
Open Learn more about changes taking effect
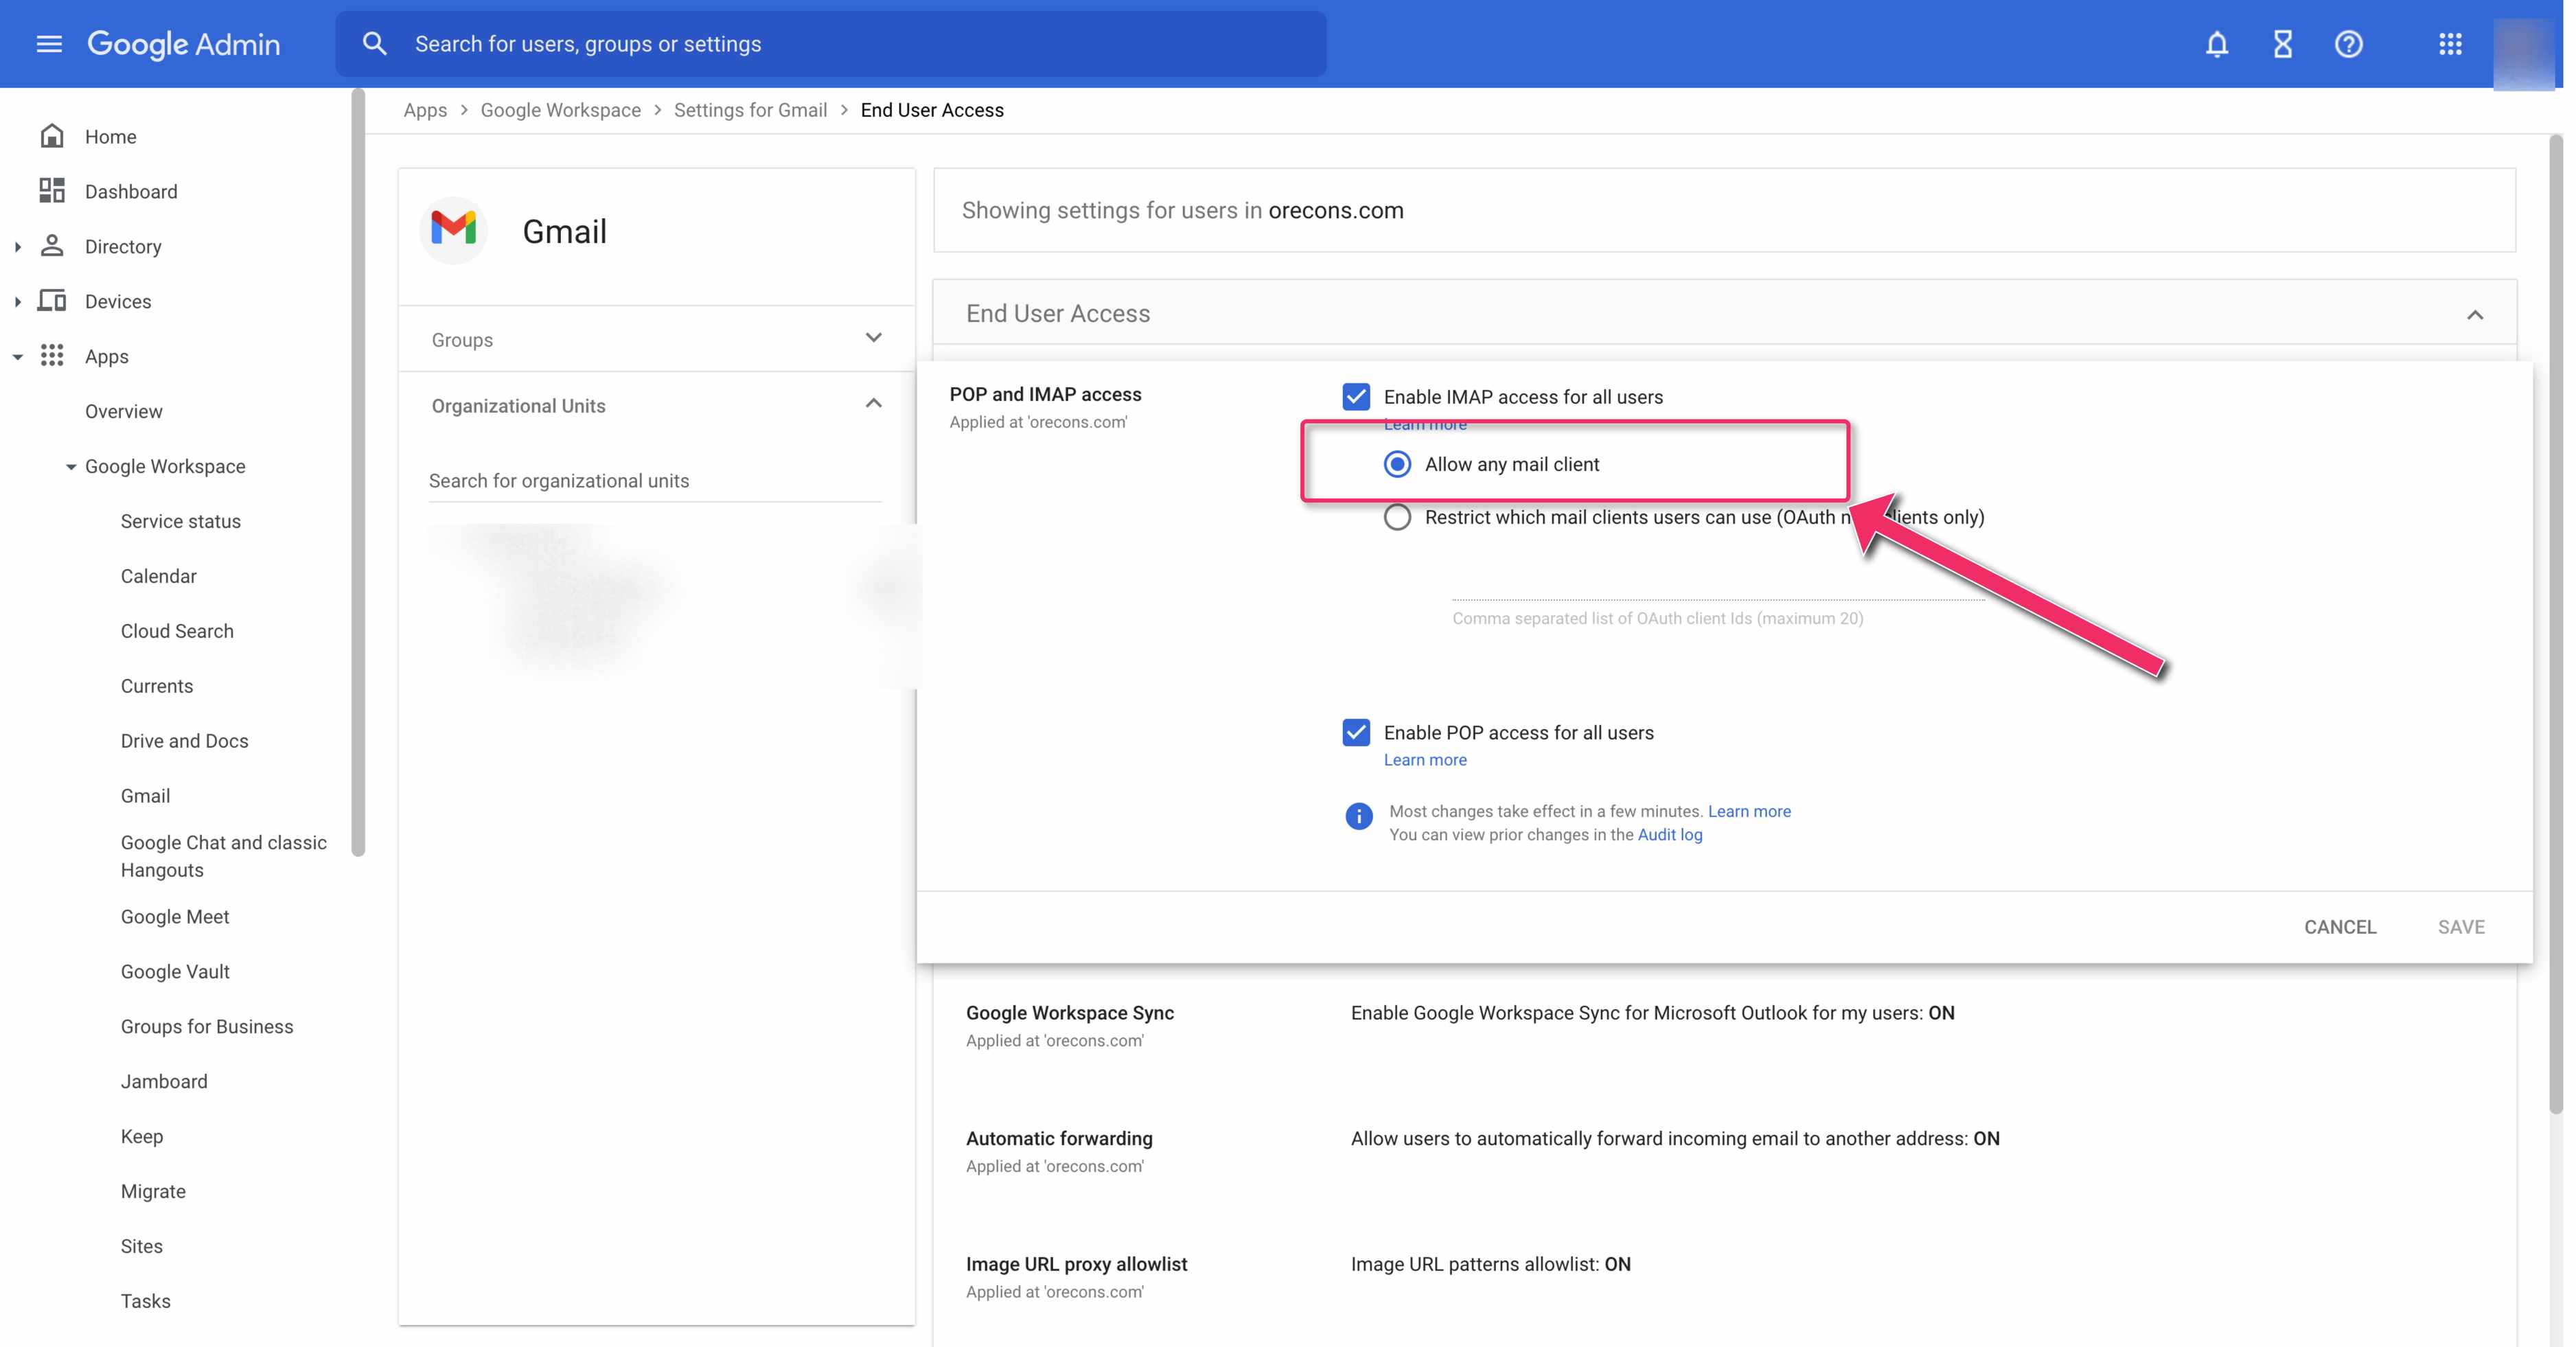(x=1749, y=811)
